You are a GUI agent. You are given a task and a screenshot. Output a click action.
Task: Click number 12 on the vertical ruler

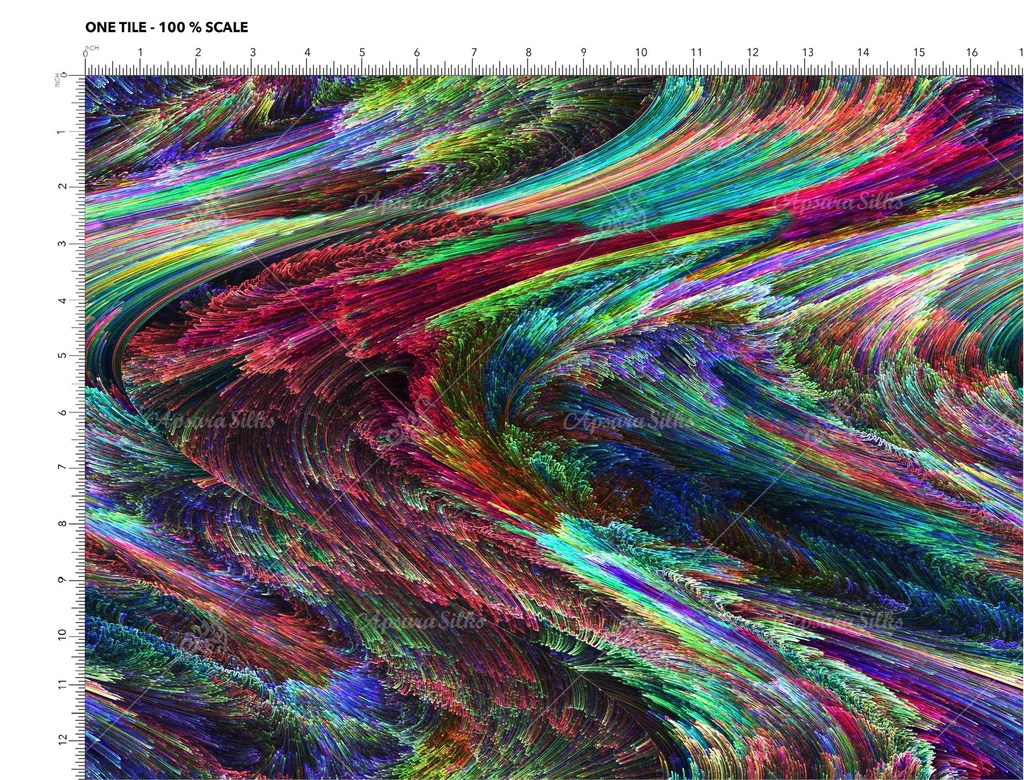62,739
